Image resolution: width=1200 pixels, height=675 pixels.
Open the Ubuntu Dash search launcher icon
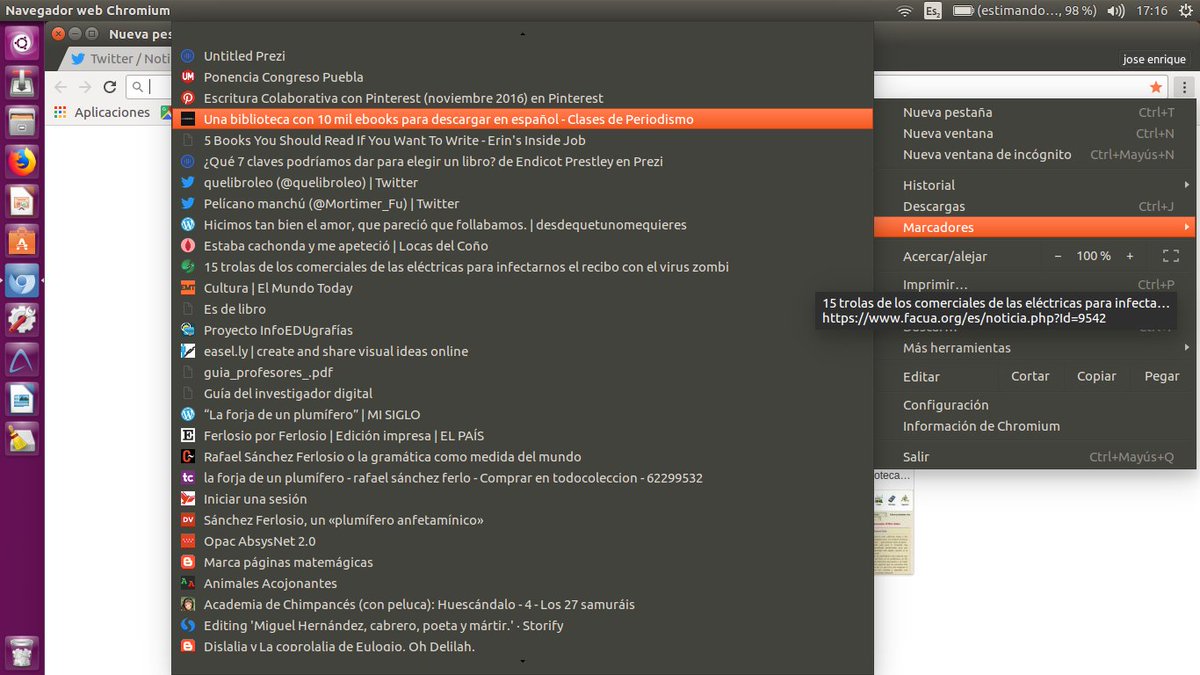click(22, 43)
